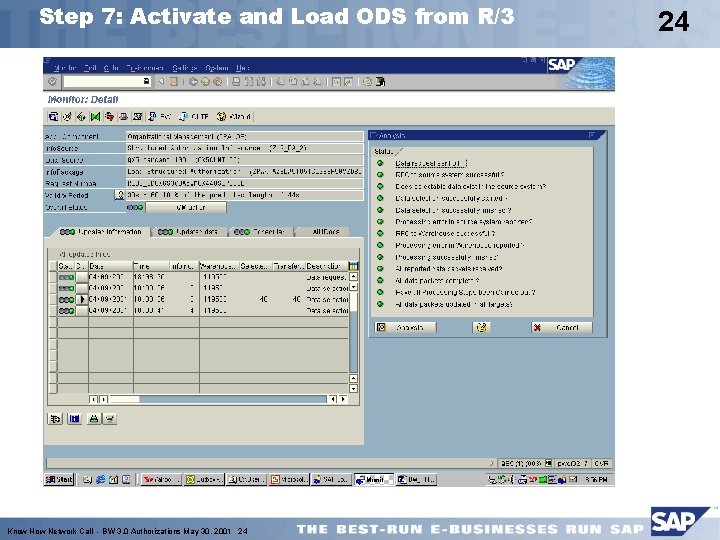The width and height of the screenshot is (720, 540).
Task: Open the command field history dropdown
Action: [146, 82]
